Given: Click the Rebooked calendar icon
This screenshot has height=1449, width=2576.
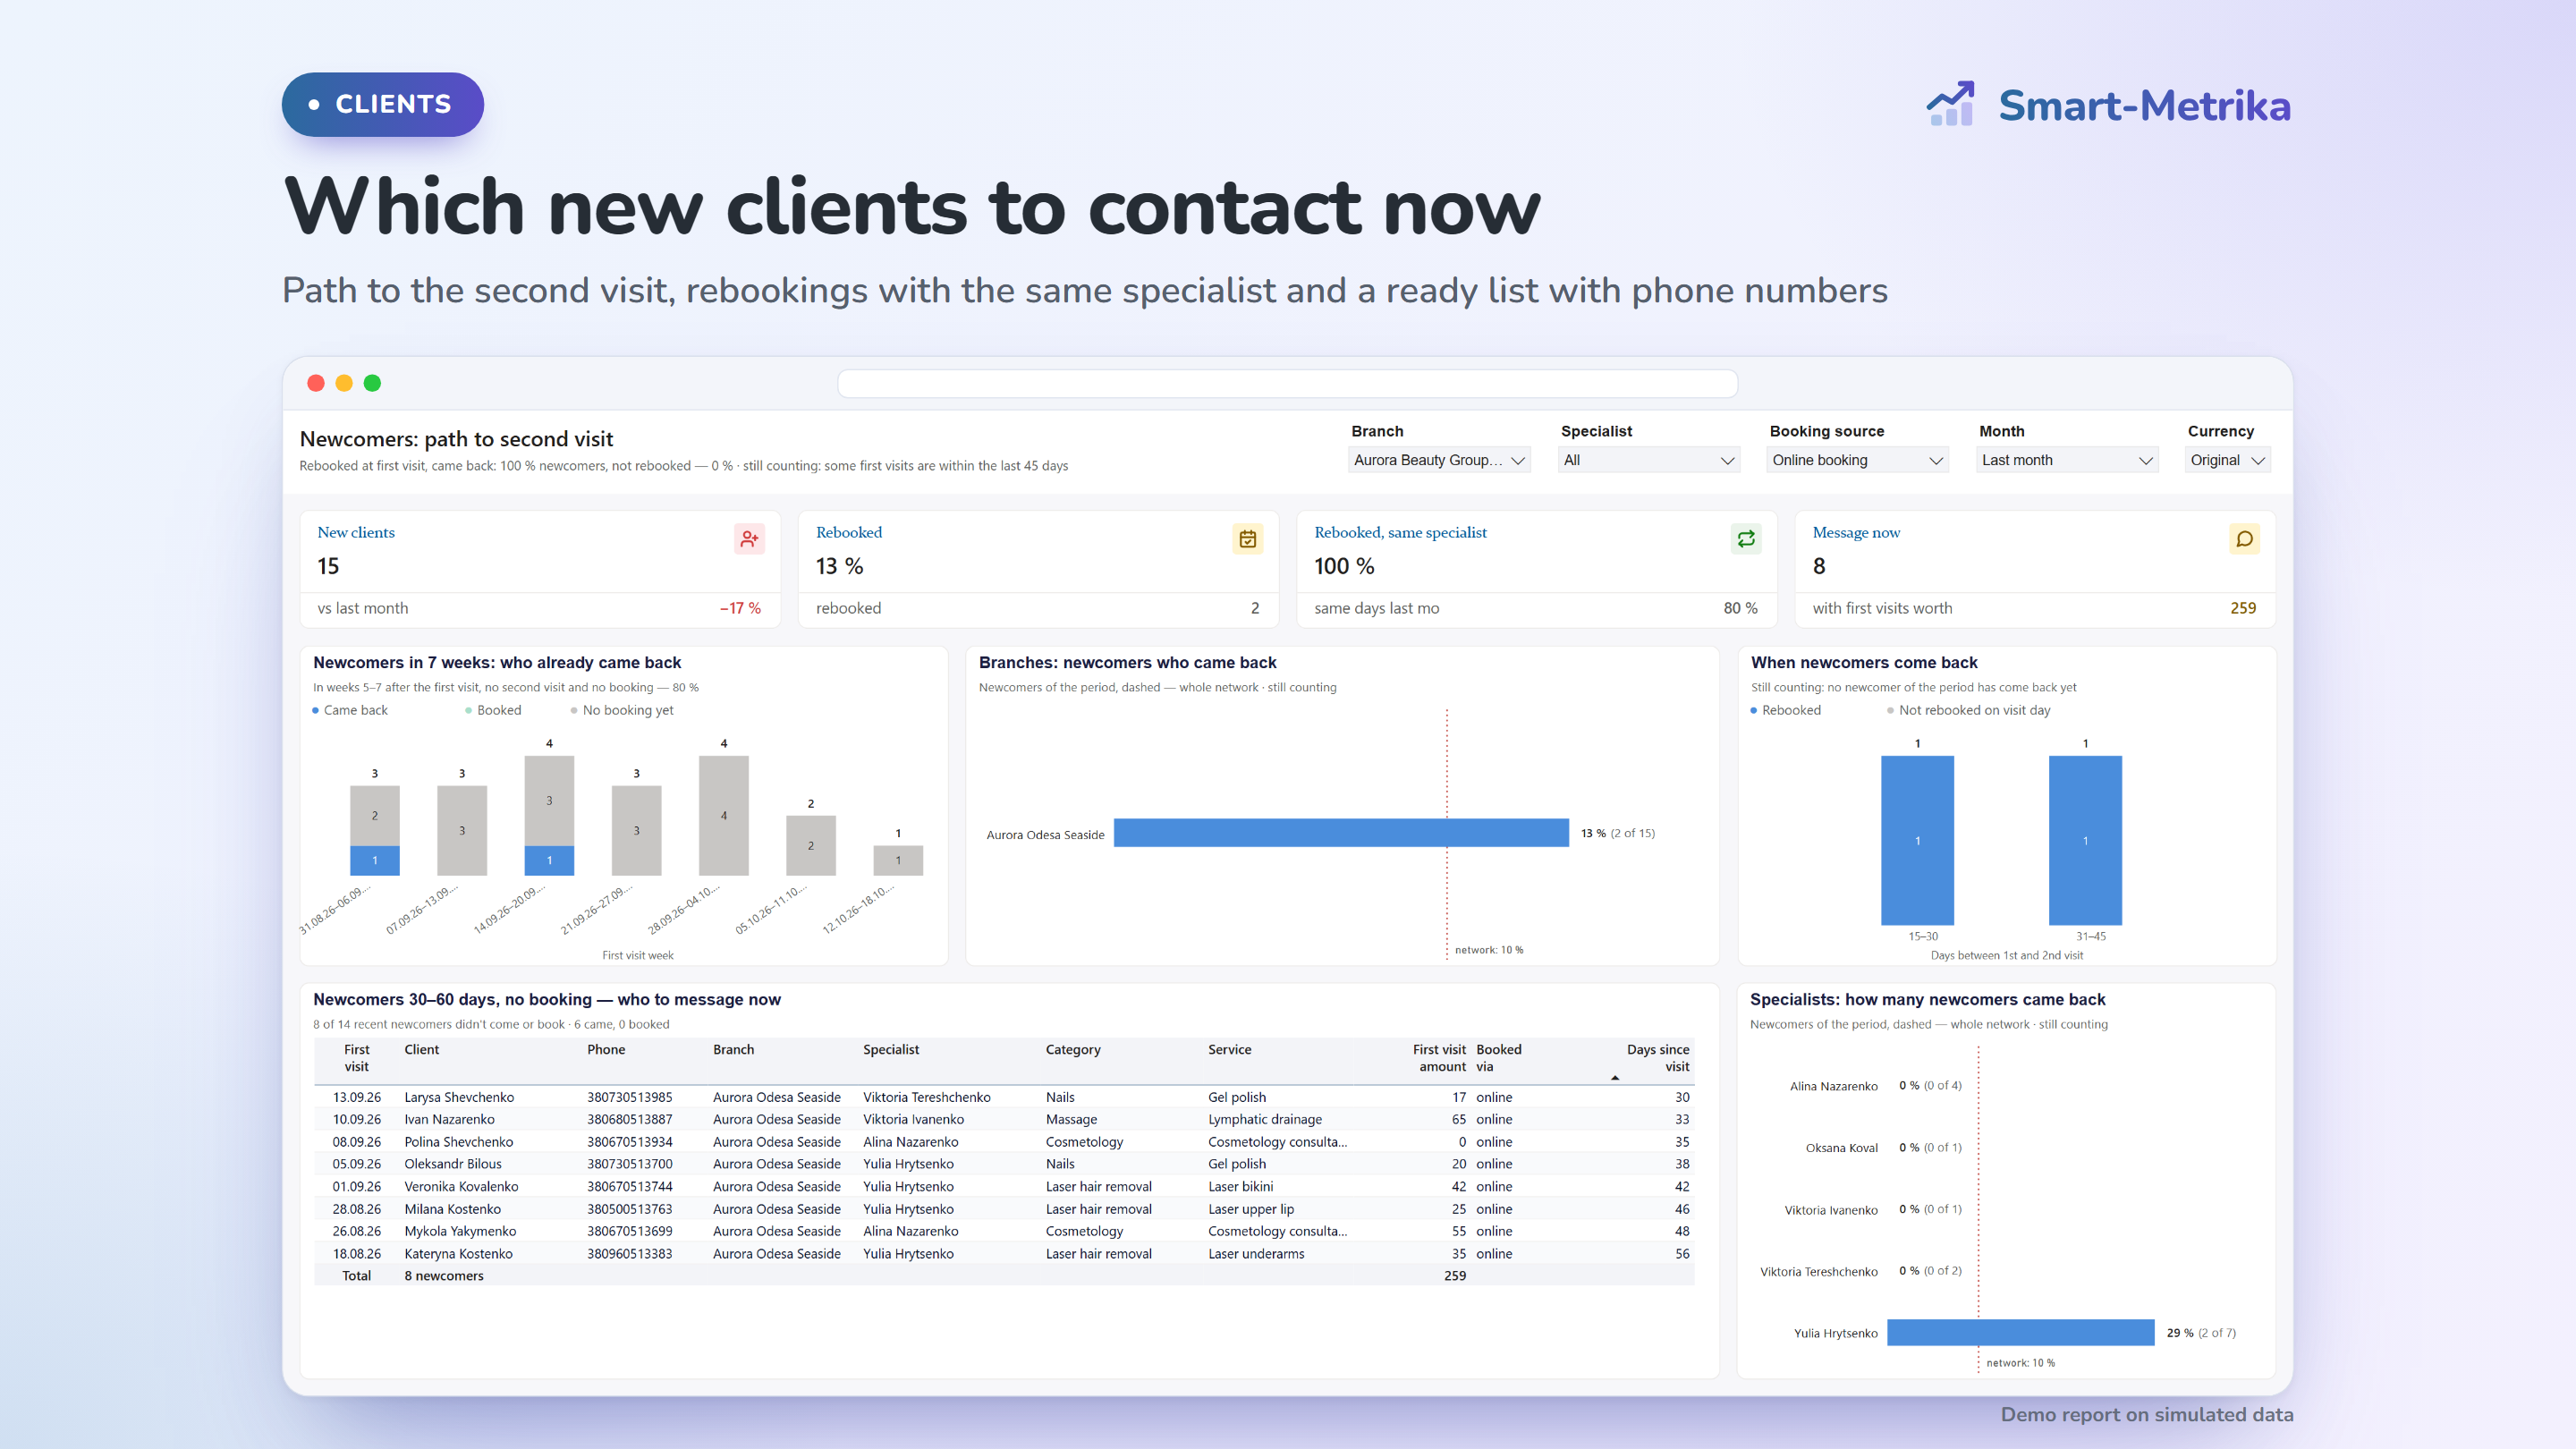Looking at the screenshot, I should click(1247, 539).
